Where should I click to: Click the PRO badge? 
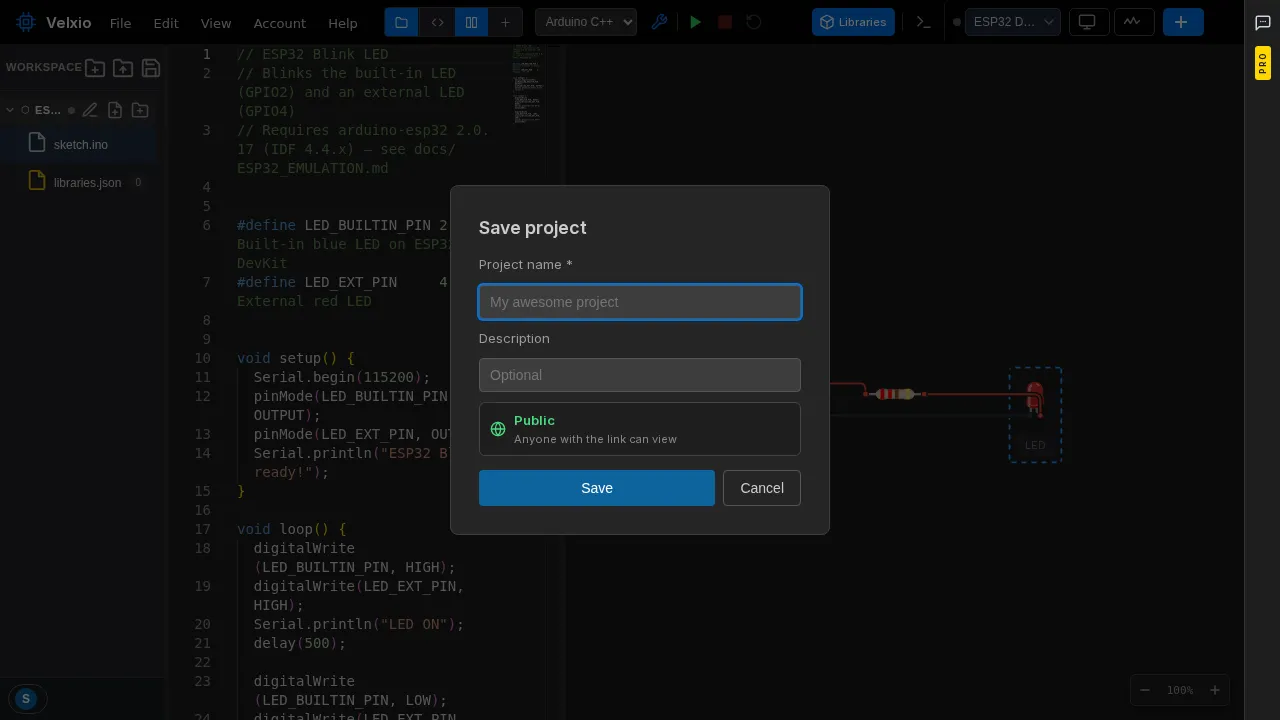point(1263,64)
